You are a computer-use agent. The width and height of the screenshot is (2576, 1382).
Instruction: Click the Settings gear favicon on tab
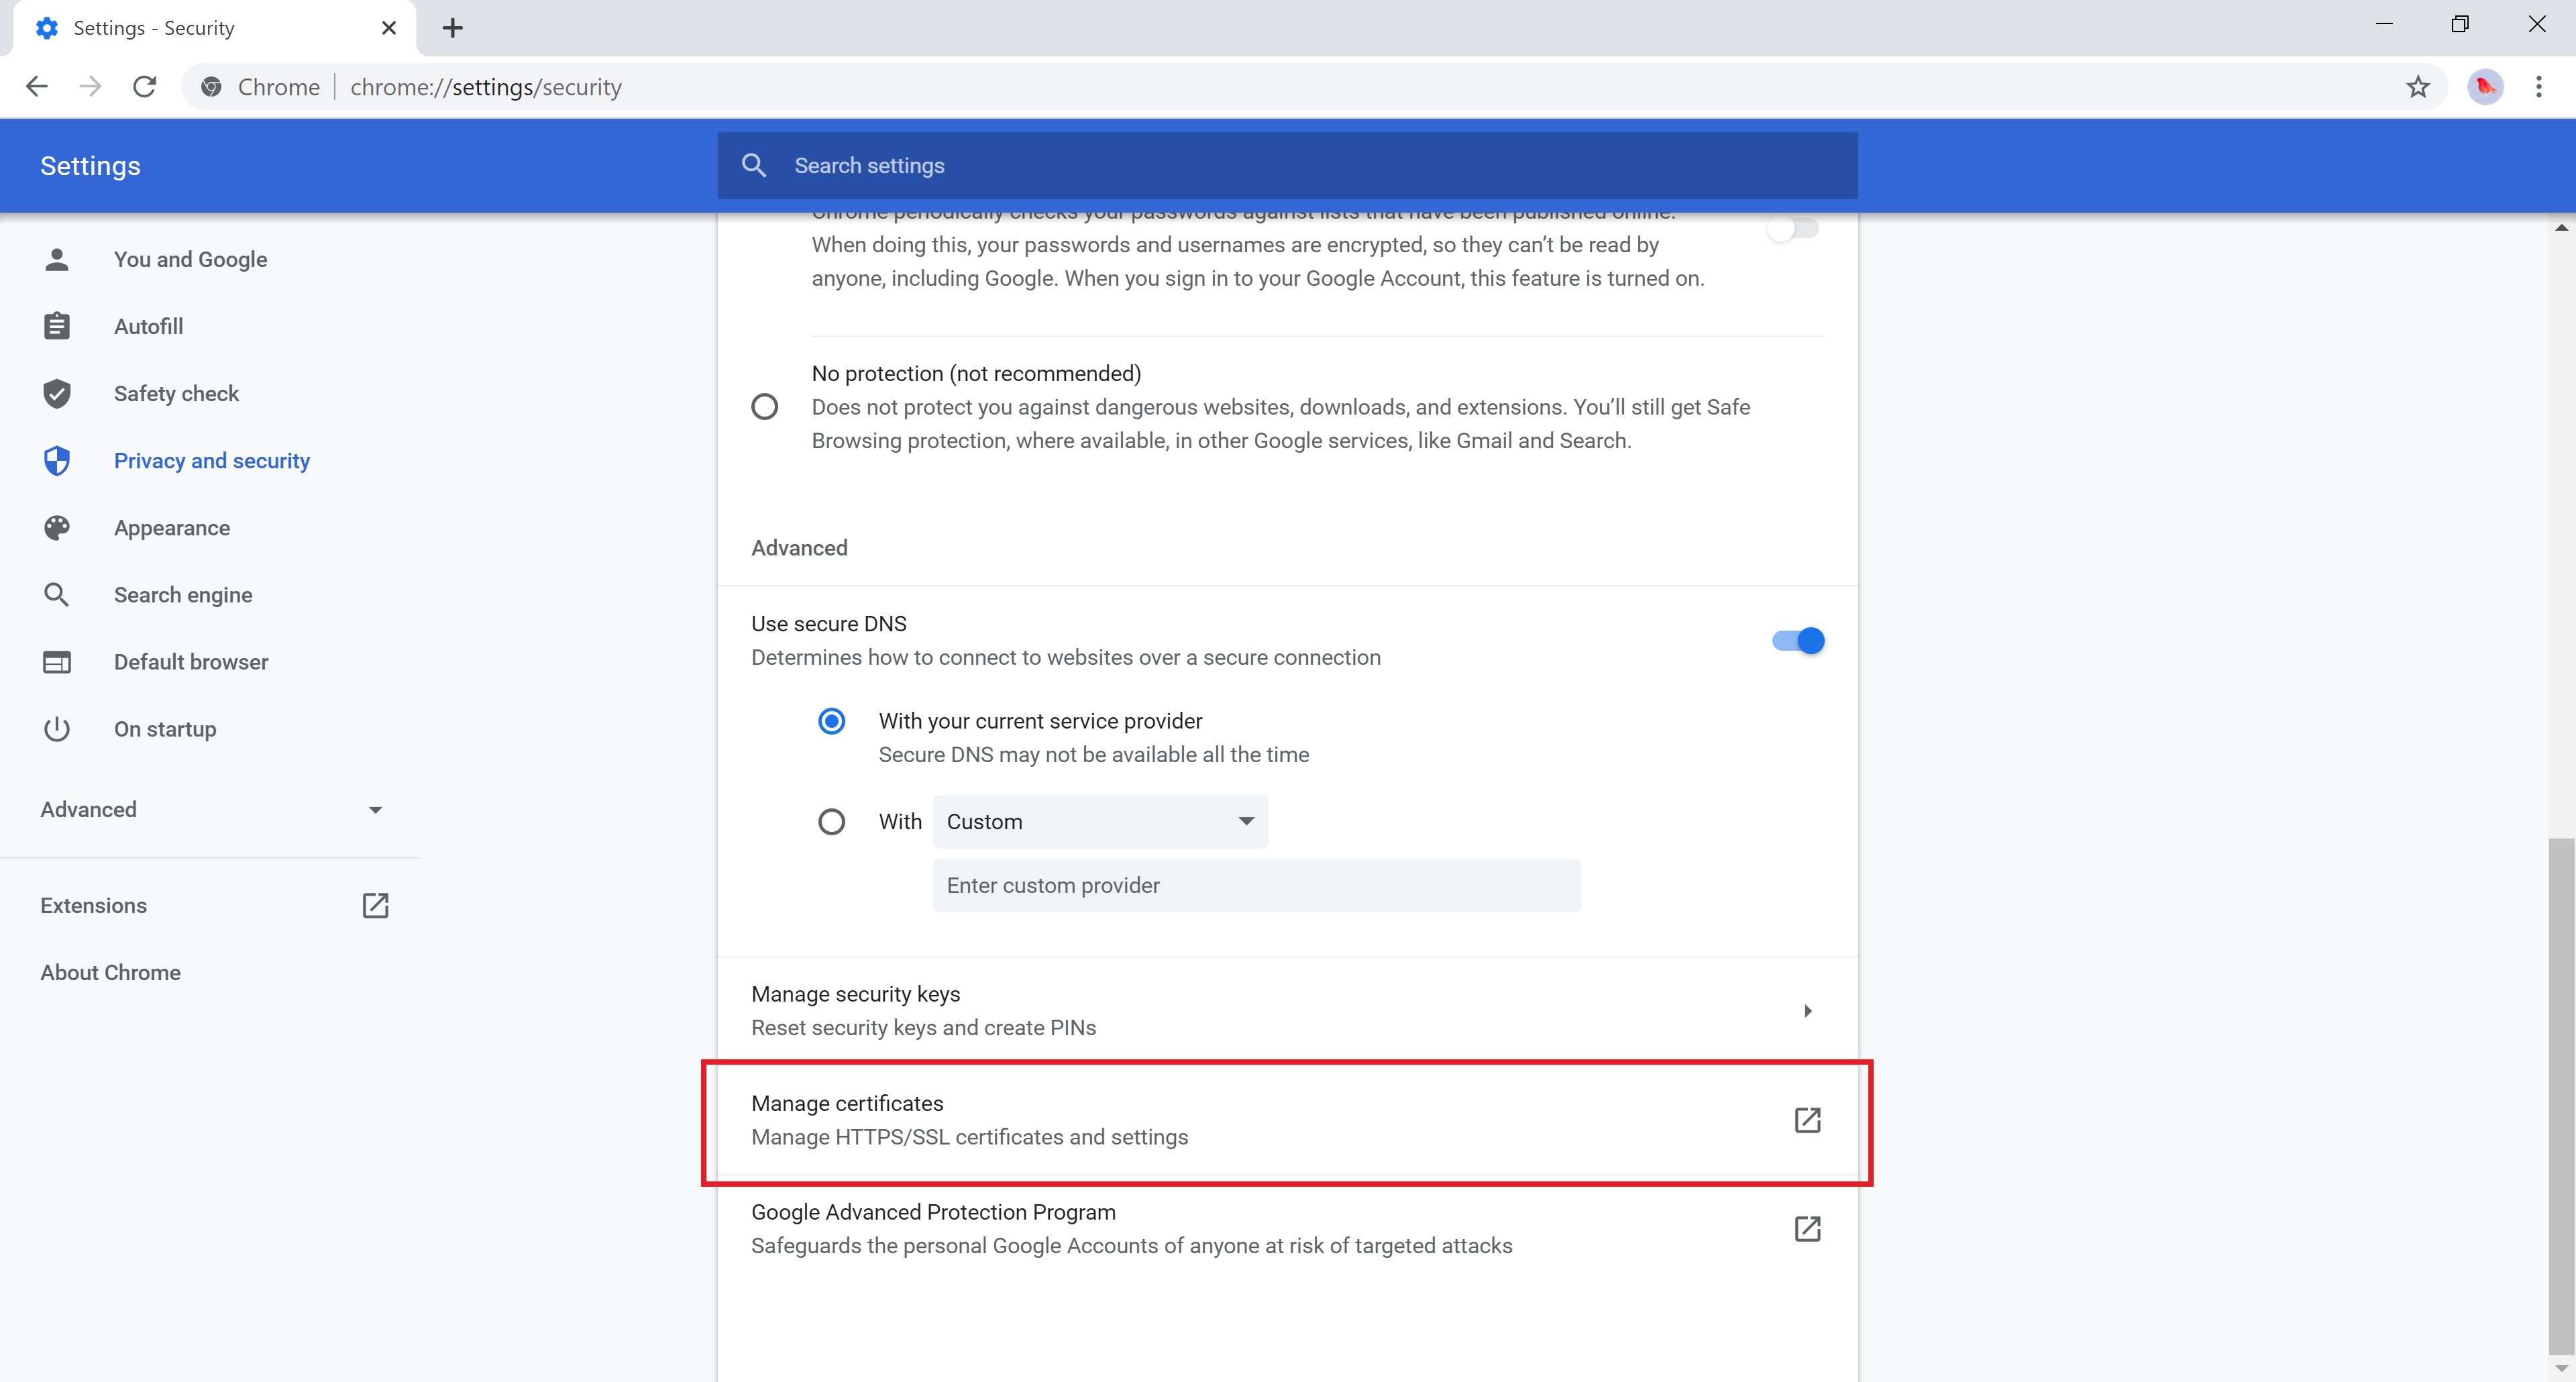tap(47, 28)
